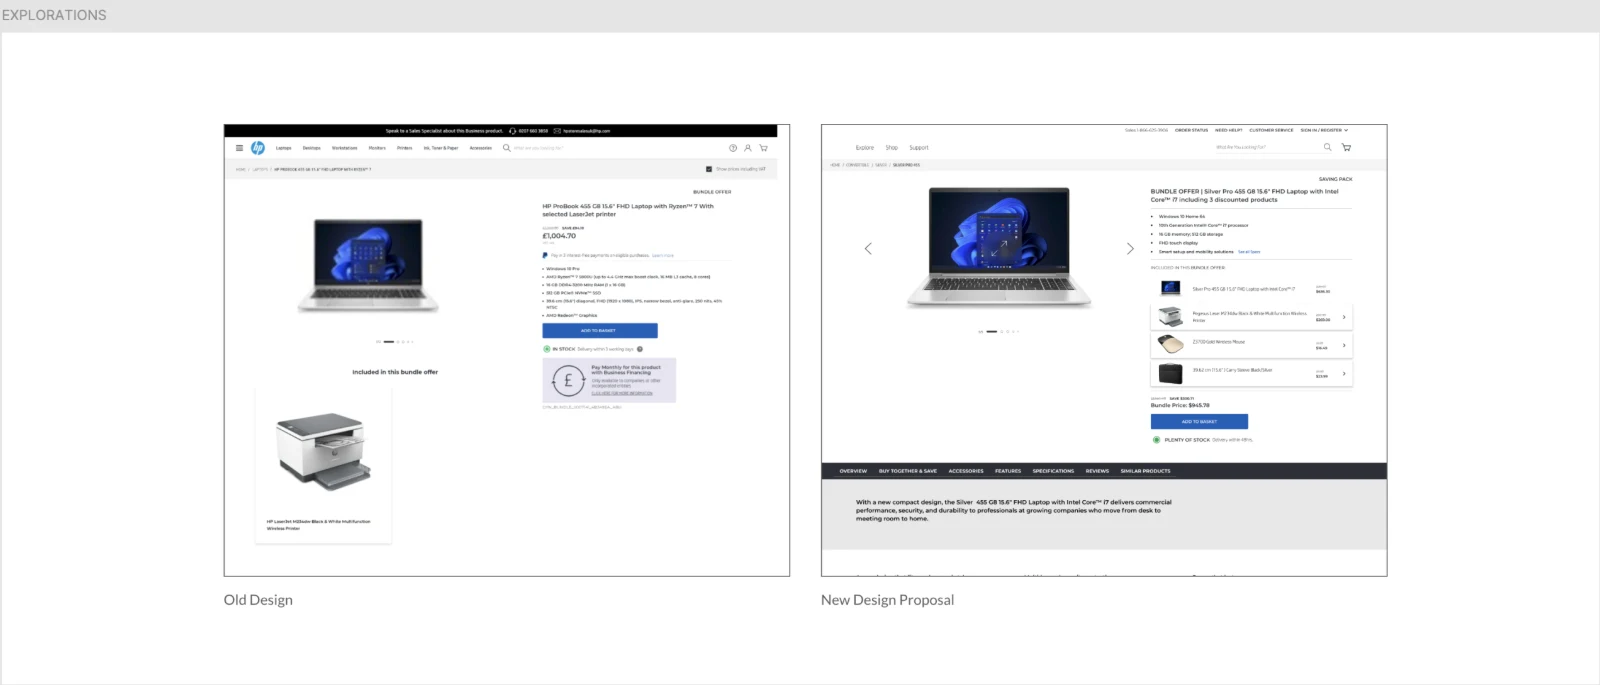The image size is (1600, 685).
Task: Click Learn more link by PayPal offer
Action: tap(663, 255)
